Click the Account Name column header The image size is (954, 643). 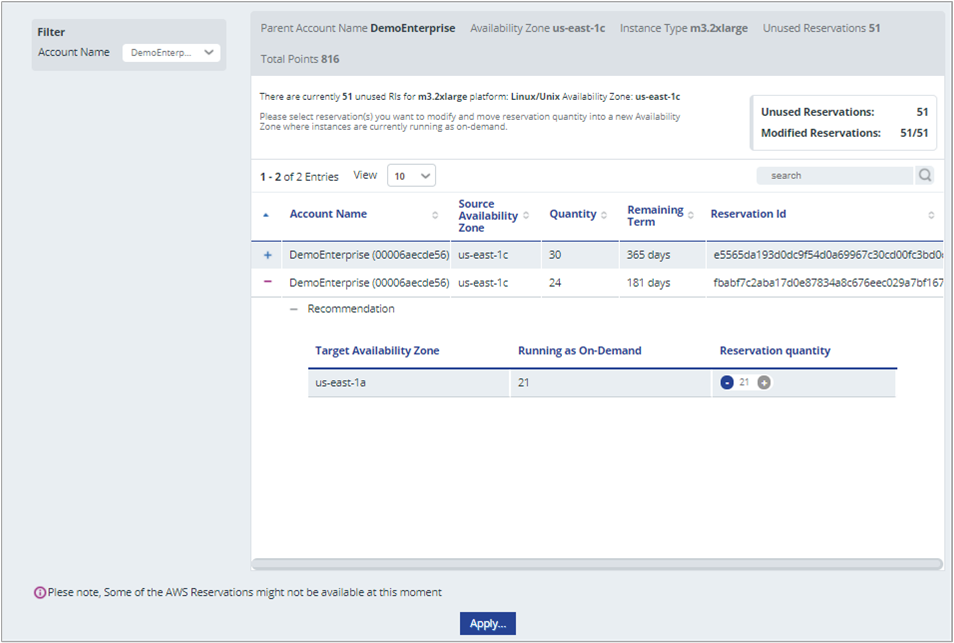coord(328,214)
